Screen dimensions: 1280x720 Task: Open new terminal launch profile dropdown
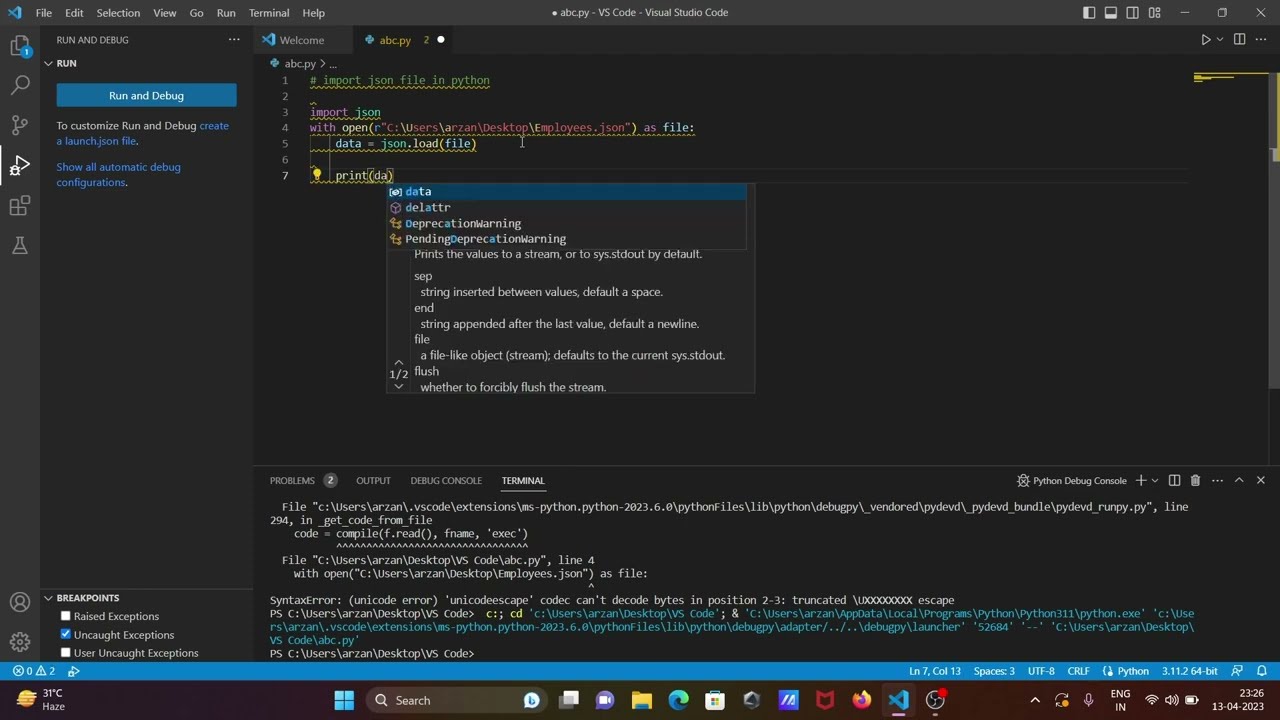(1154, 480)
